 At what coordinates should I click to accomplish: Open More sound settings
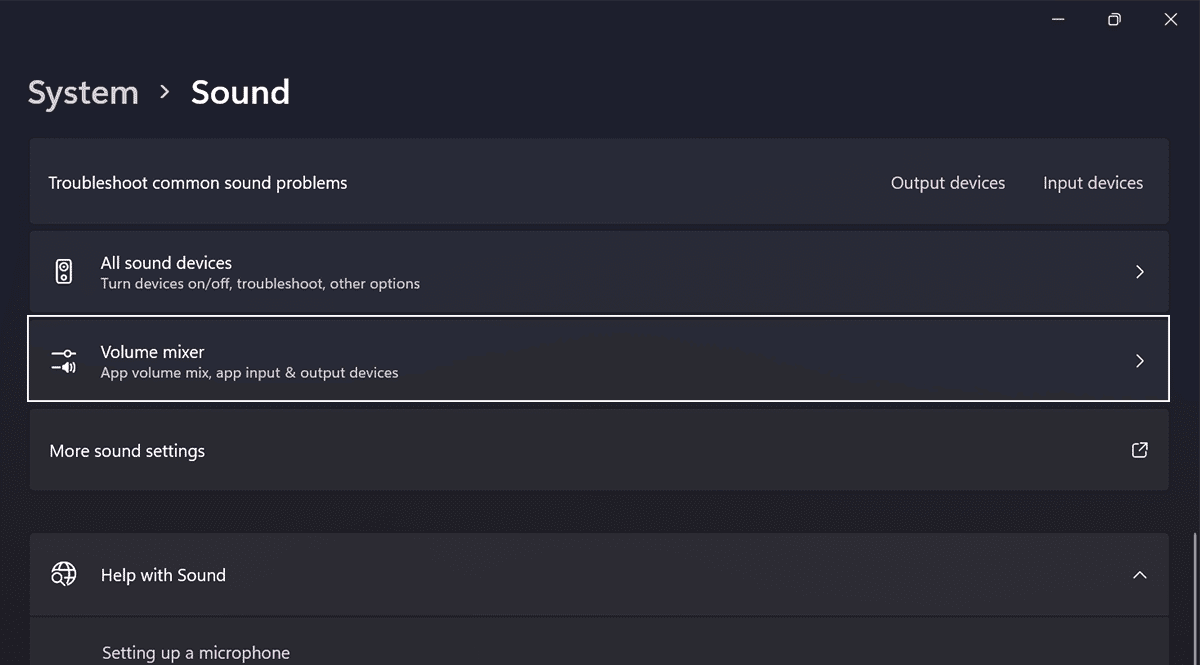click(127, 451)
